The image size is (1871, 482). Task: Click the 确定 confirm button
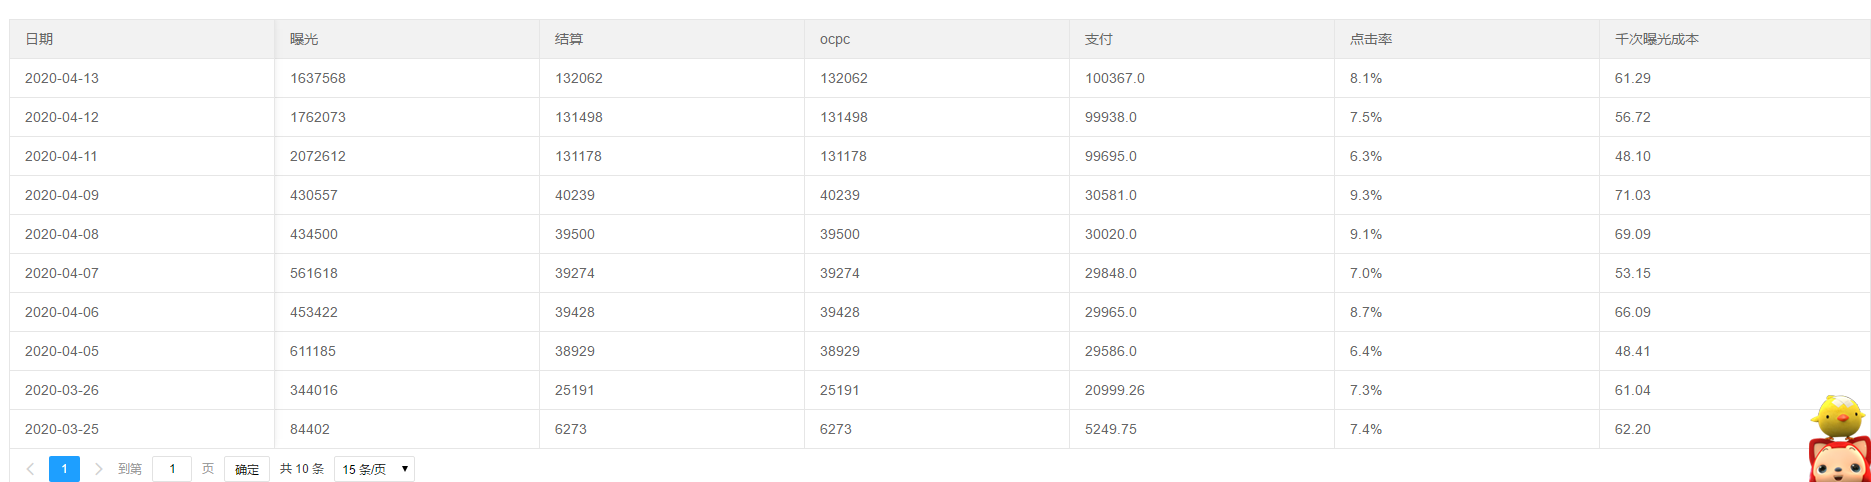click(247, 469)
